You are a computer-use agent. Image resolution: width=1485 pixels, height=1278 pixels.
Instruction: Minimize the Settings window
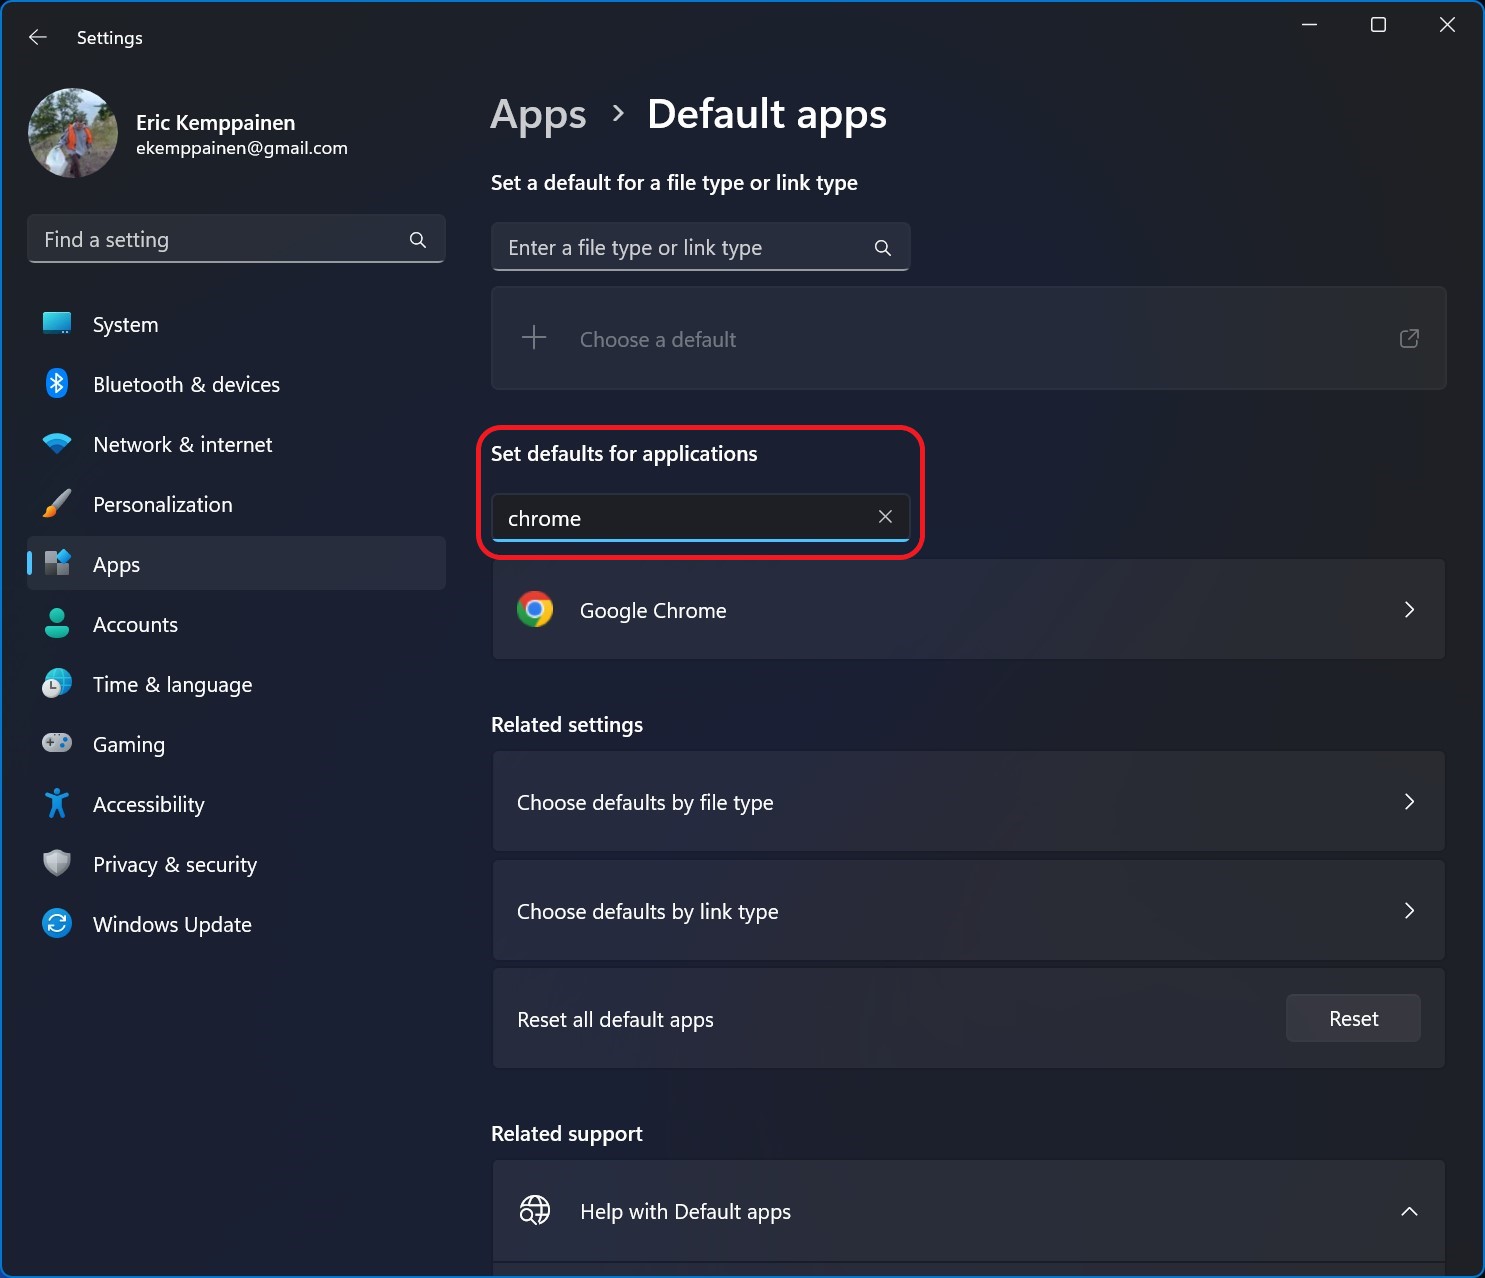tap(1309, 25)
